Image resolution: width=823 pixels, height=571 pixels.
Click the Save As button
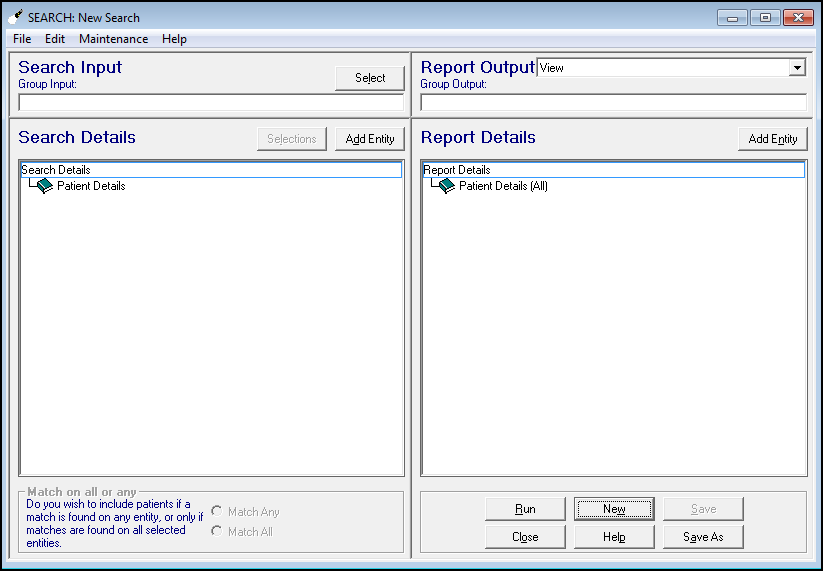pyautogui.click(x=703, y=537)
